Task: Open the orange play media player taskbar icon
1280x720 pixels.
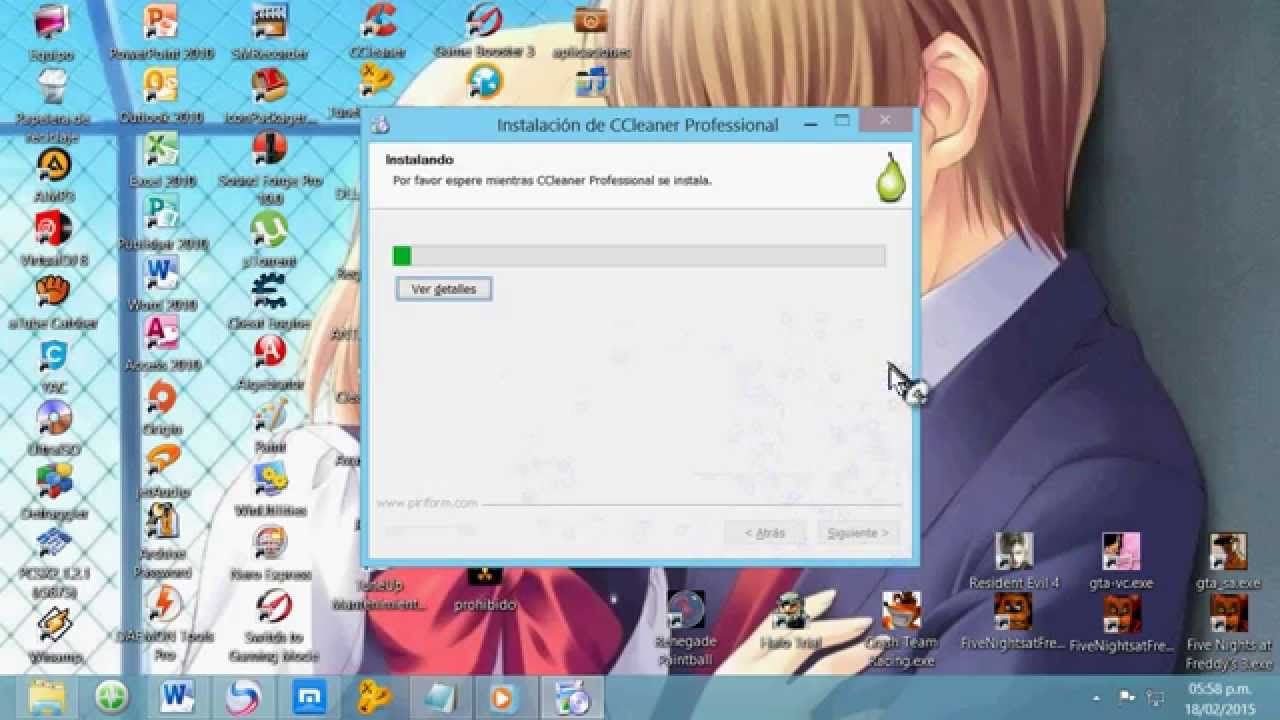Action: 503,697
